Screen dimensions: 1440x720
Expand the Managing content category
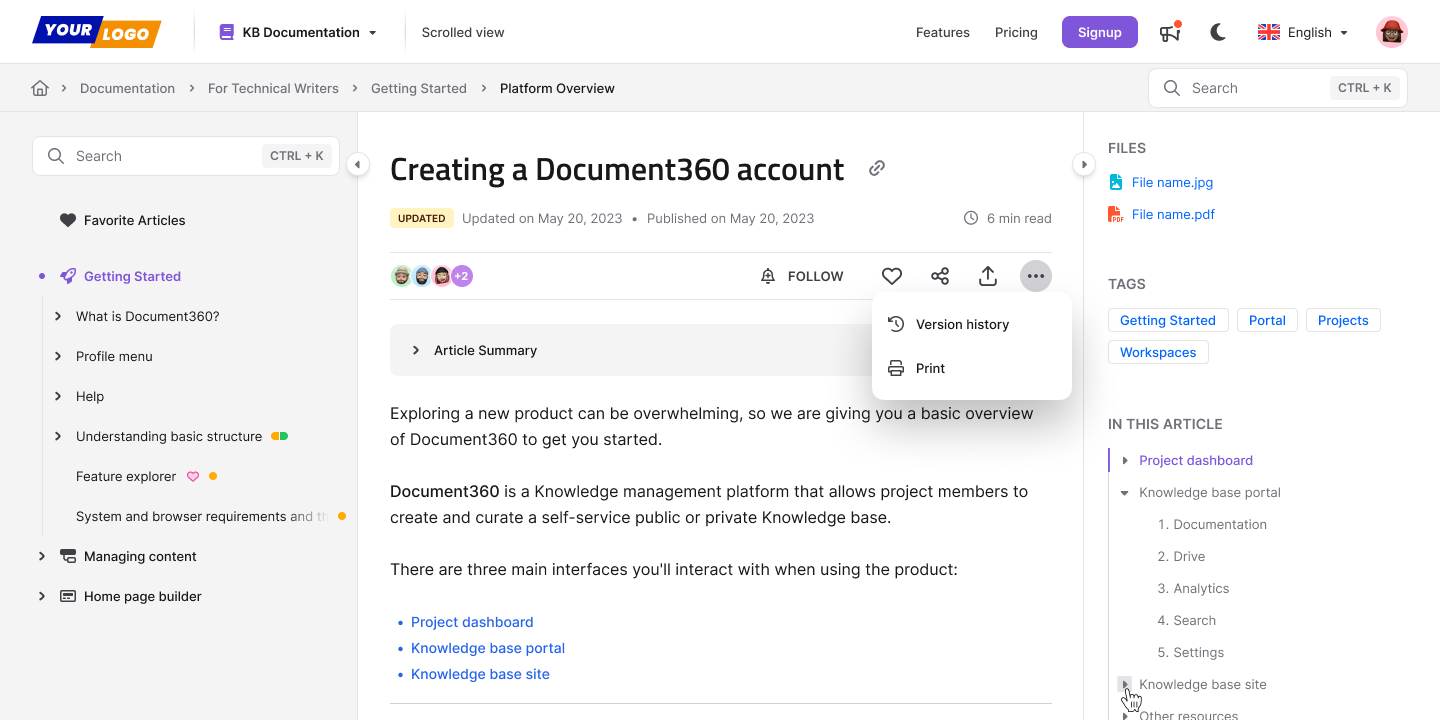coord(42,556)
